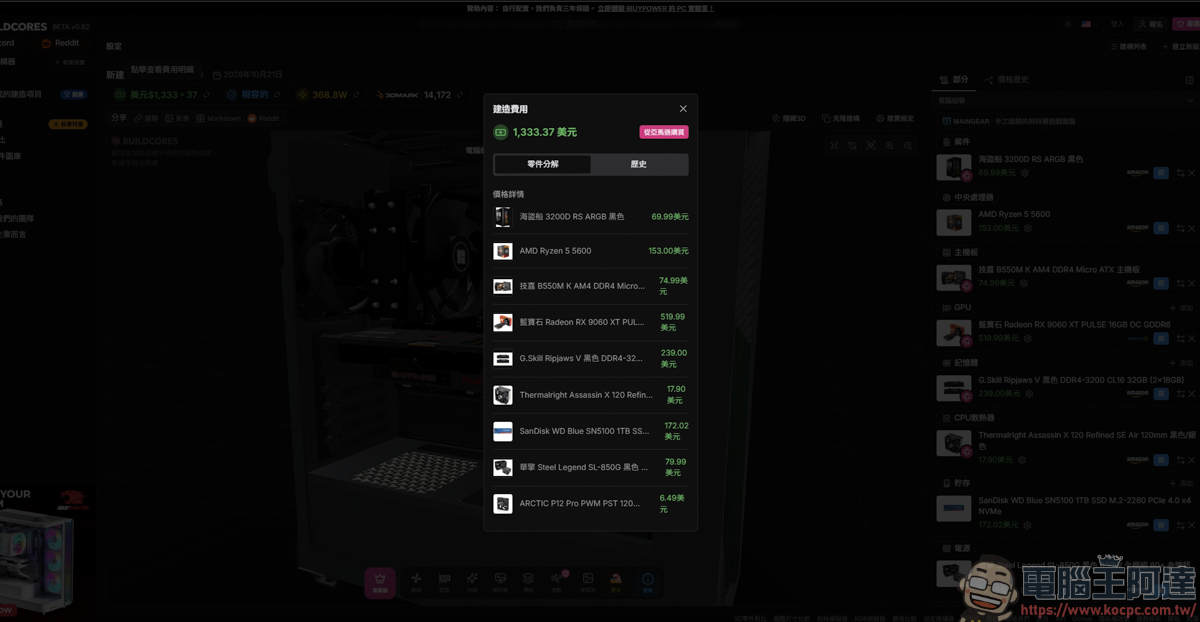Click the 登入 login link
The image size is (1200, 622).
click(1118, 23)
